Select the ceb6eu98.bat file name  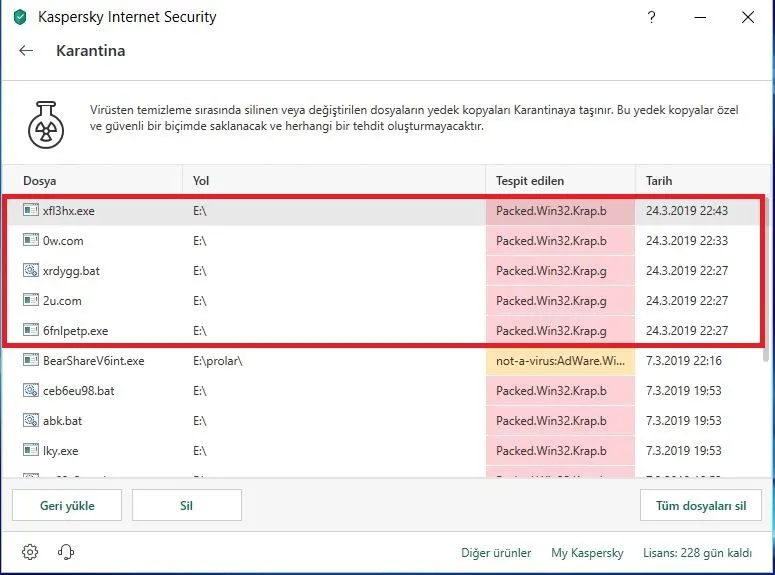click(79, 391)
